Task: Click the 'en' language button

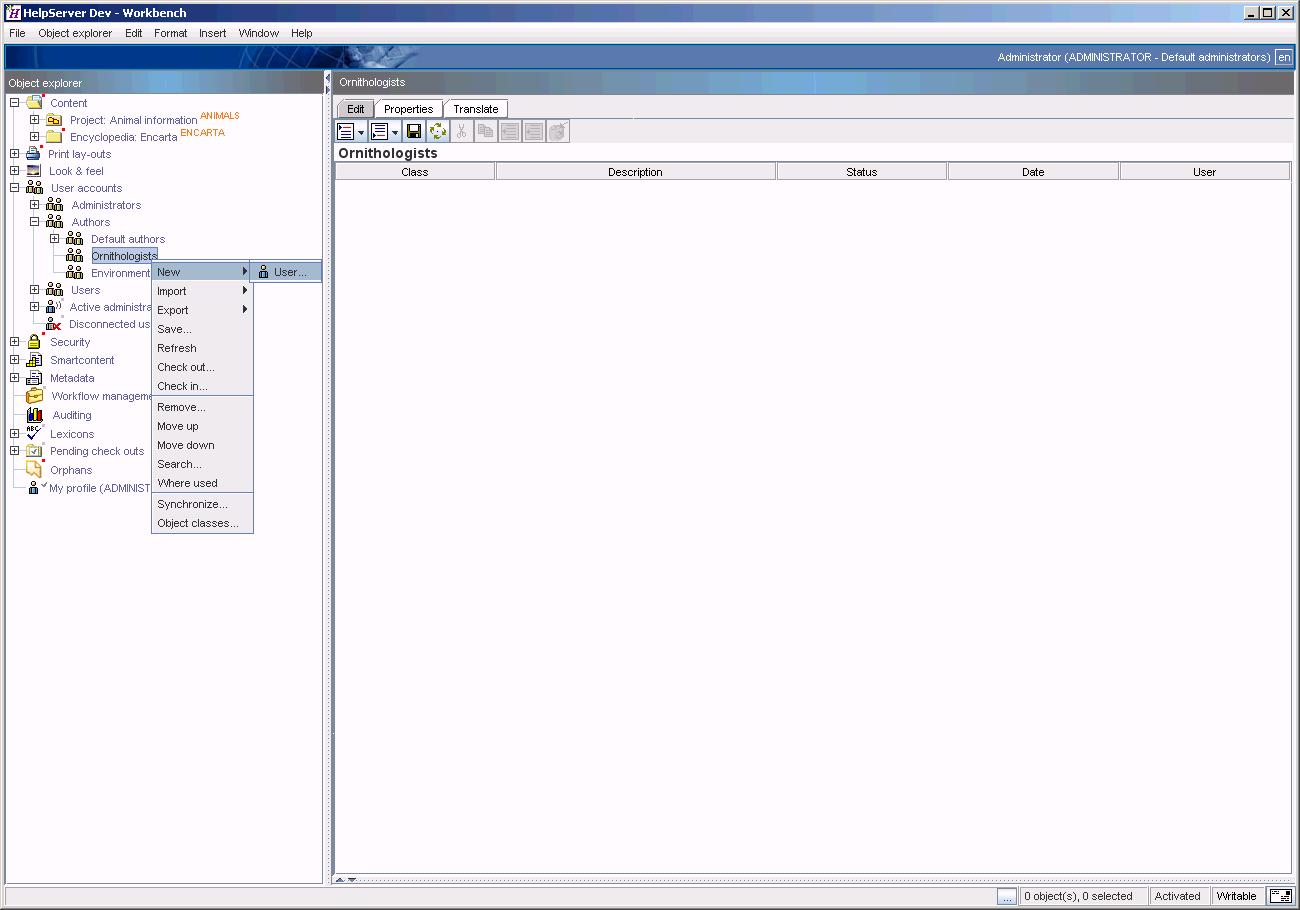Action: pos(1284,58)
